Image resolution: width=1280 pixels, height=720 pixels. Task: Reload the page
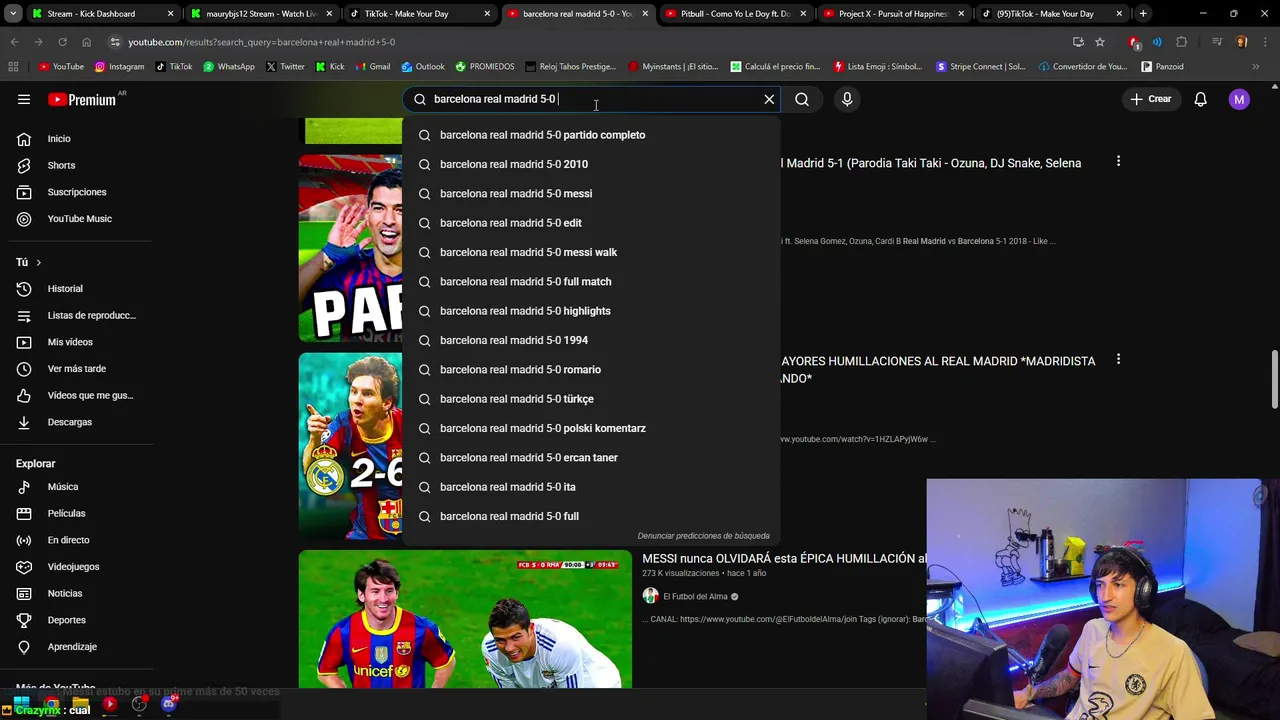point(62,42)
